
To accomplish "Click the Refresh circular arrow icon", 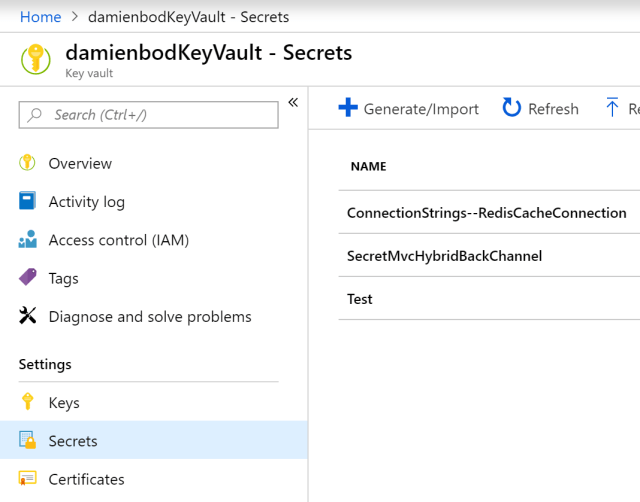I will (x=512, y=108).
